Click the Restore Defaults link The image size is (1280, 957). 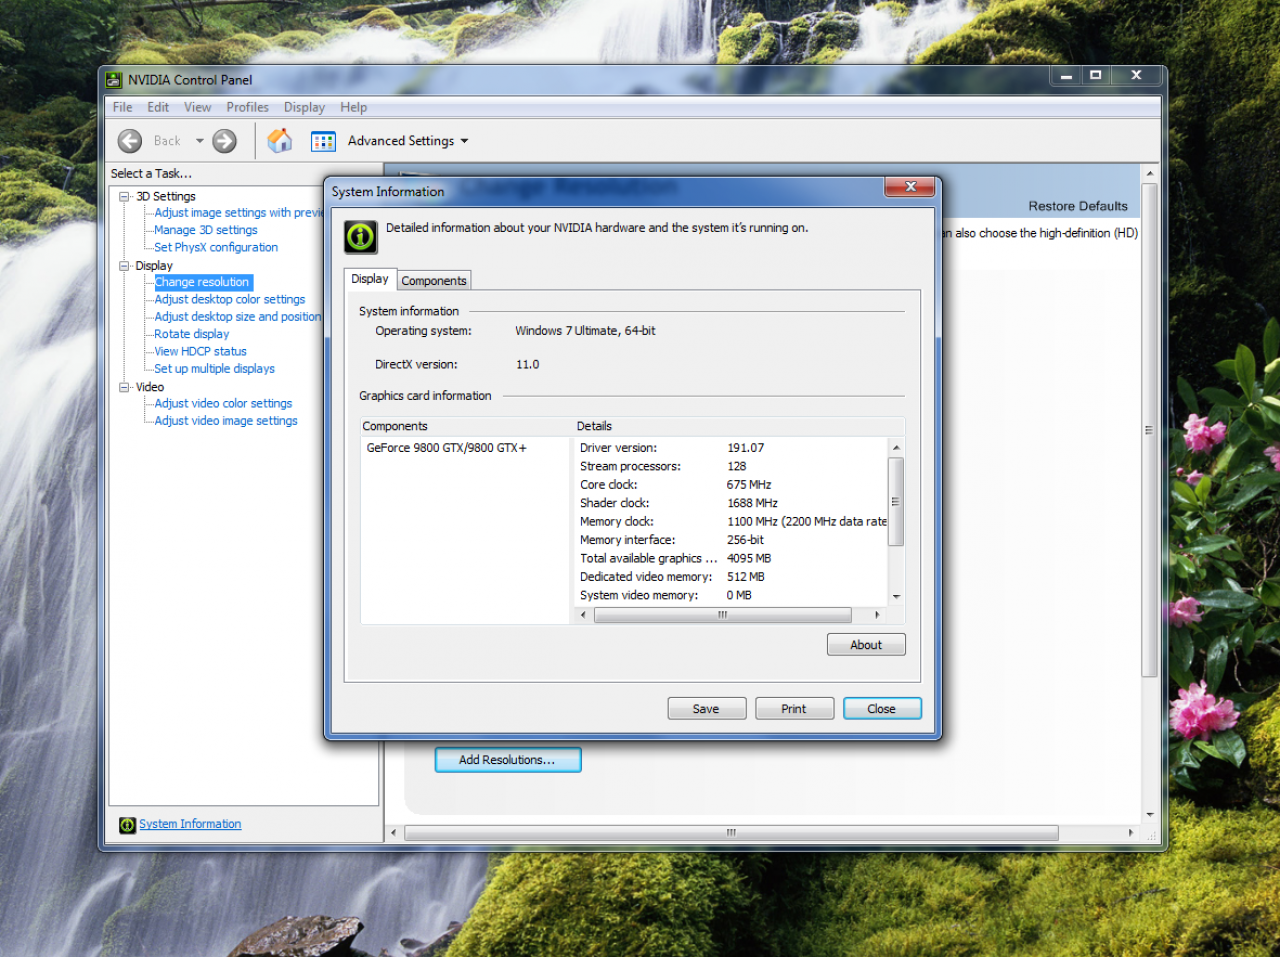(1078, 206)
